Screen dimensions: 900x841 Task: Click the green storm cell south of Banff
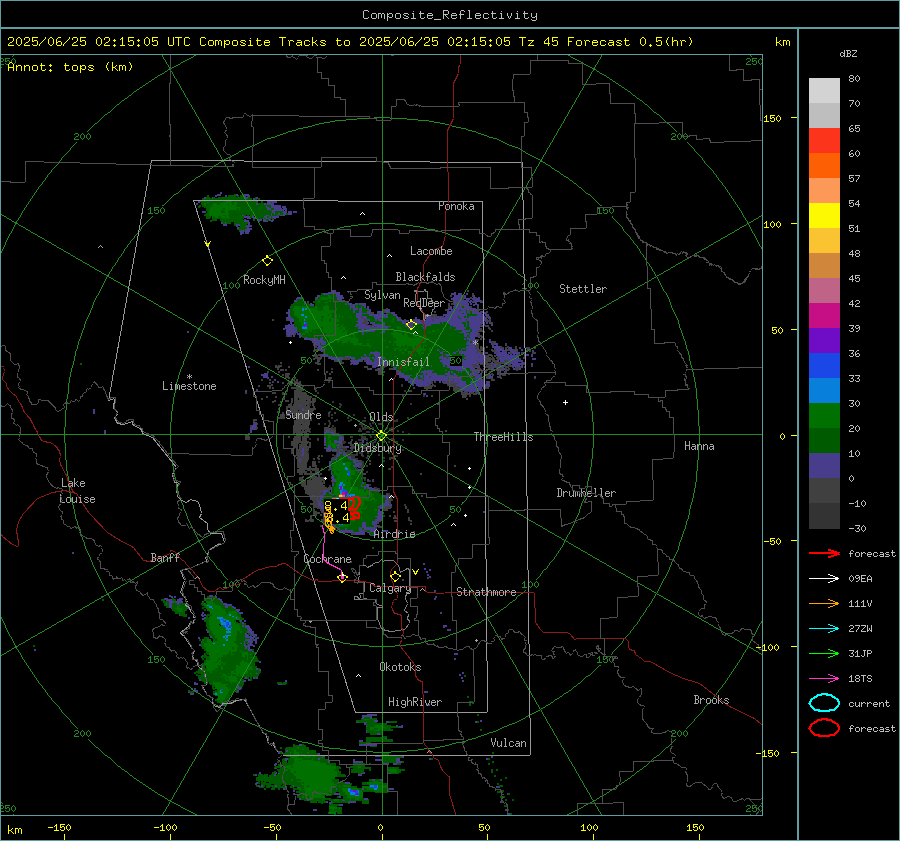click(x=227, y=649)
